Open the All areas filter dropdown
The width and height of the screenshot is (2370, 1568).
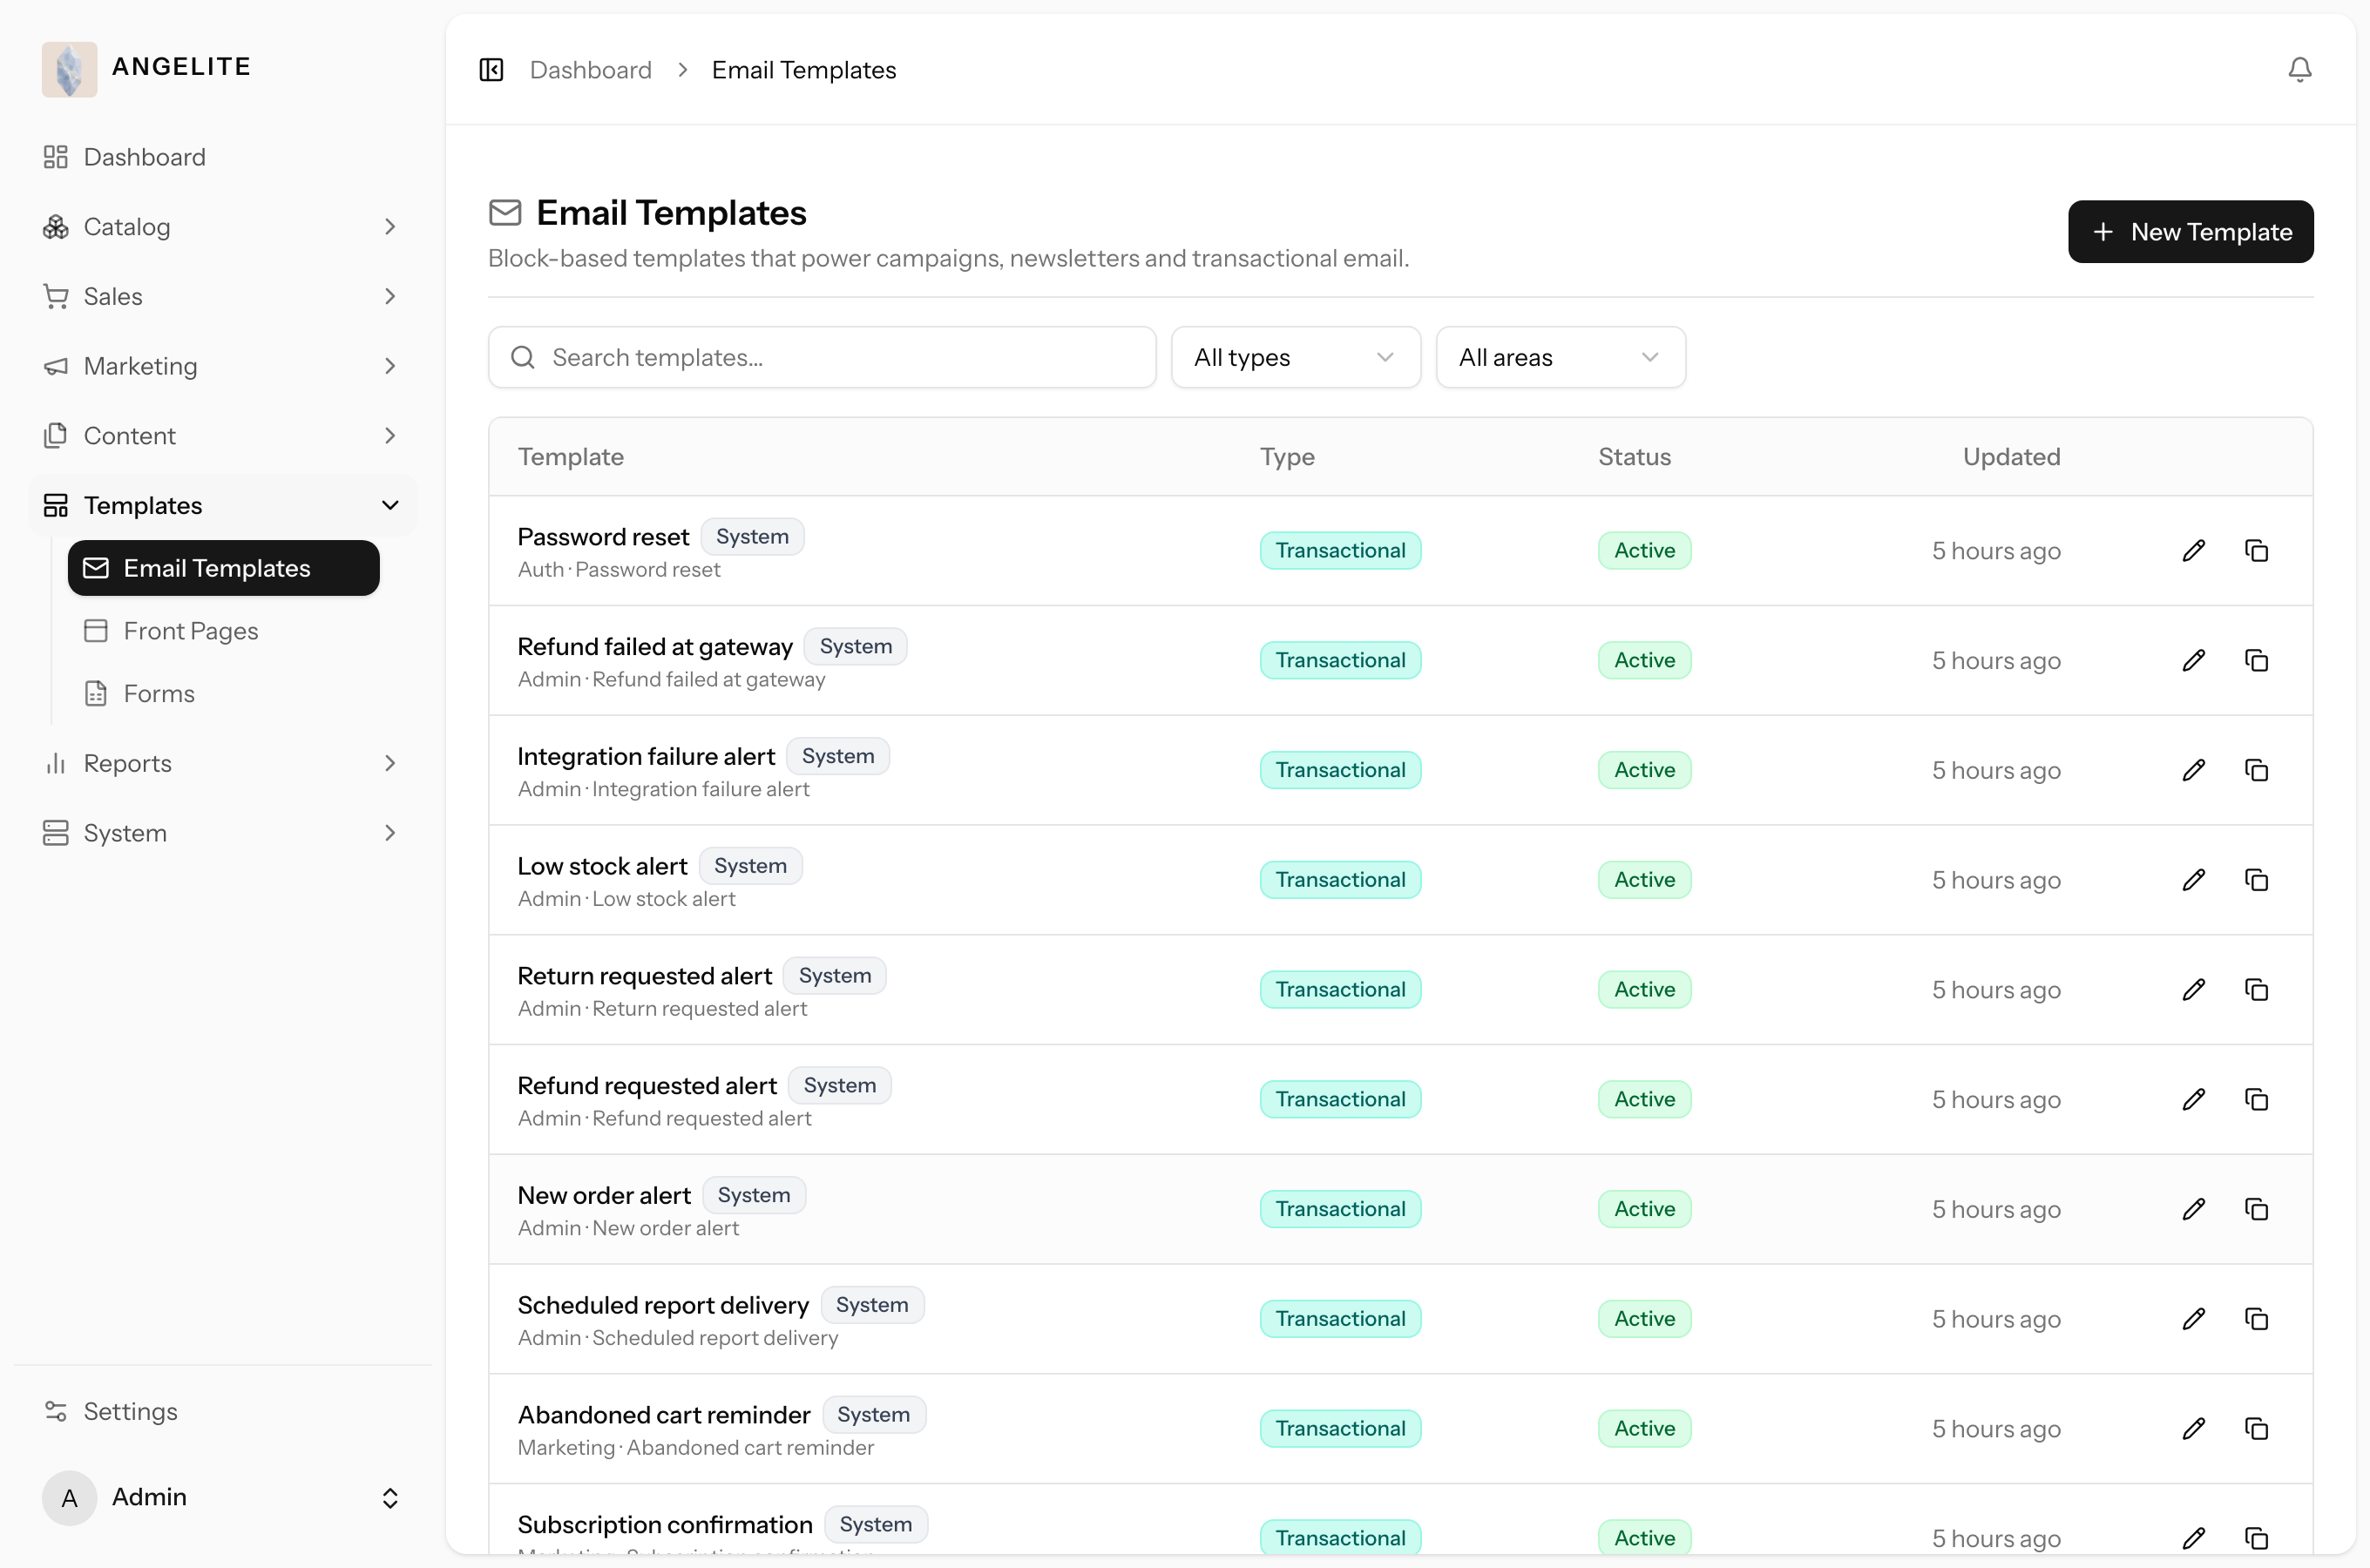point(1561,358)
